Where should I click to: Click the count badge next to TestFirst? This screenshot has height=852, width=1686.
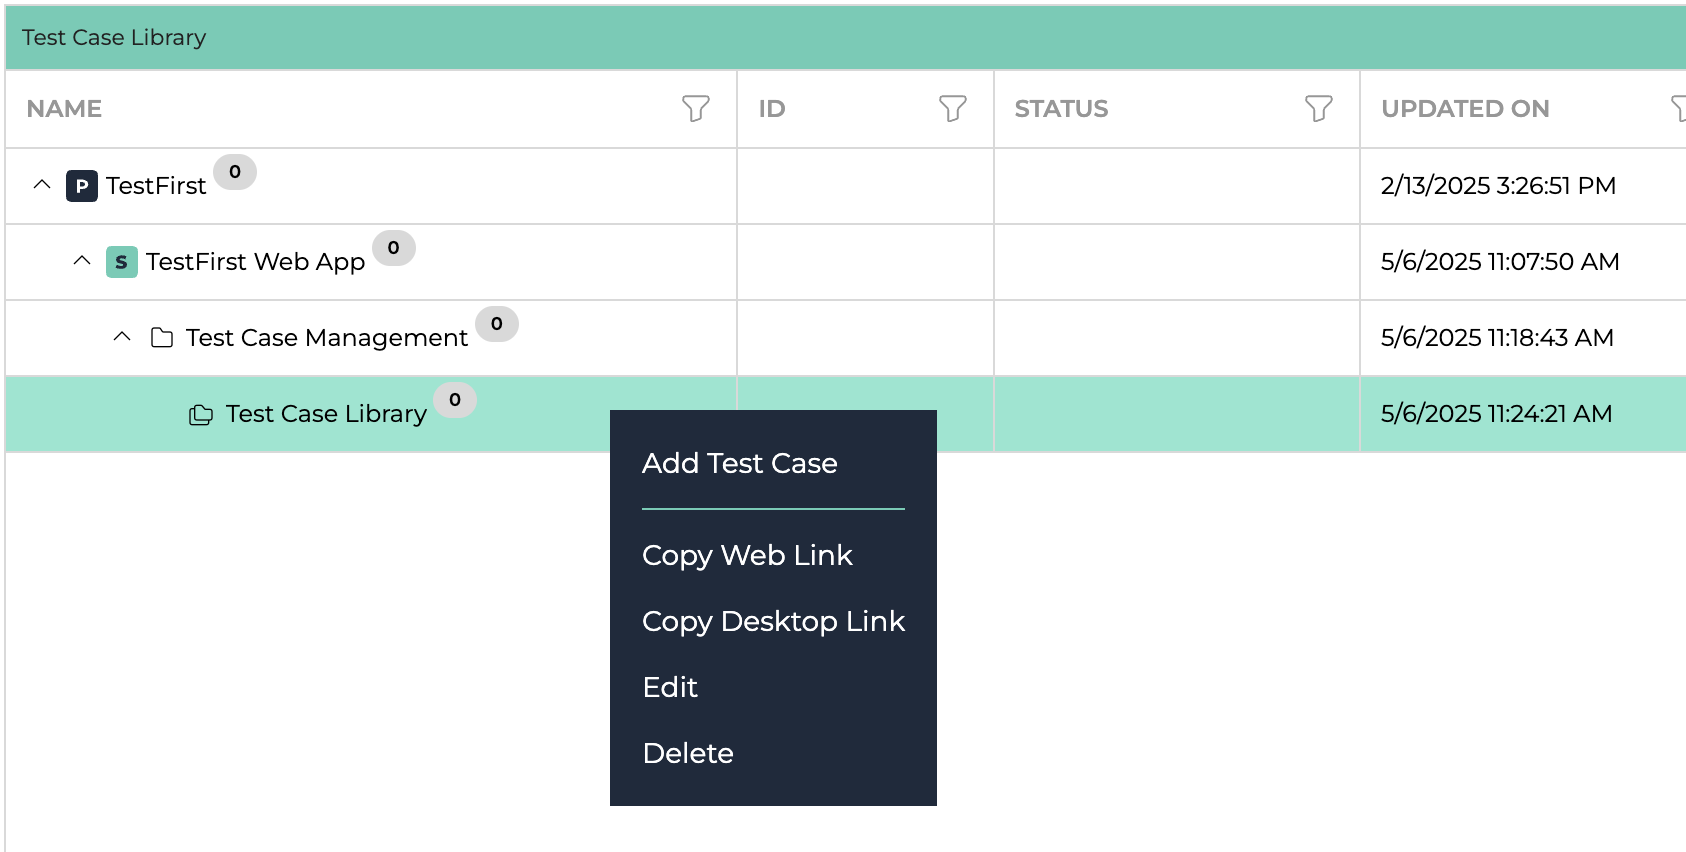coord(235,172)
